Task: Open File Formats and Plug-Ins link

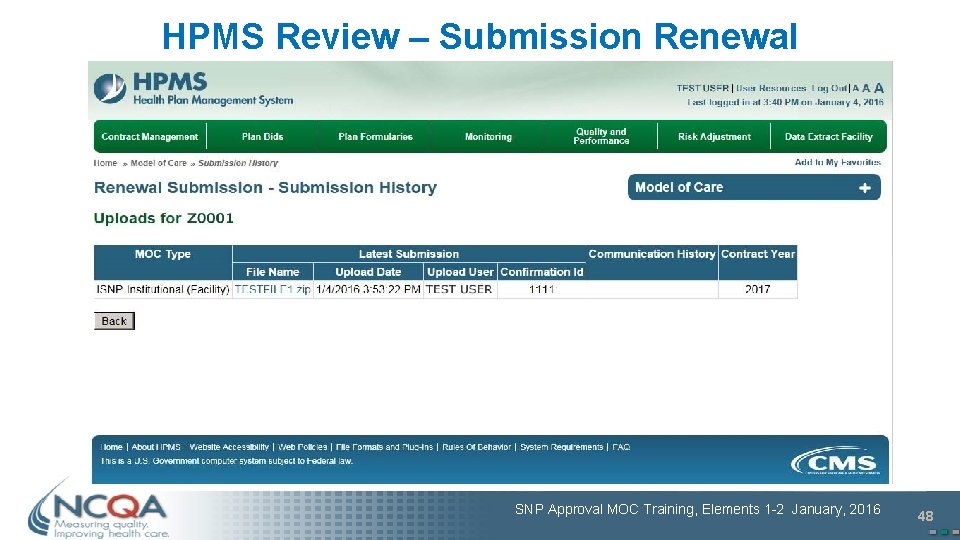Action: point(384,447)
